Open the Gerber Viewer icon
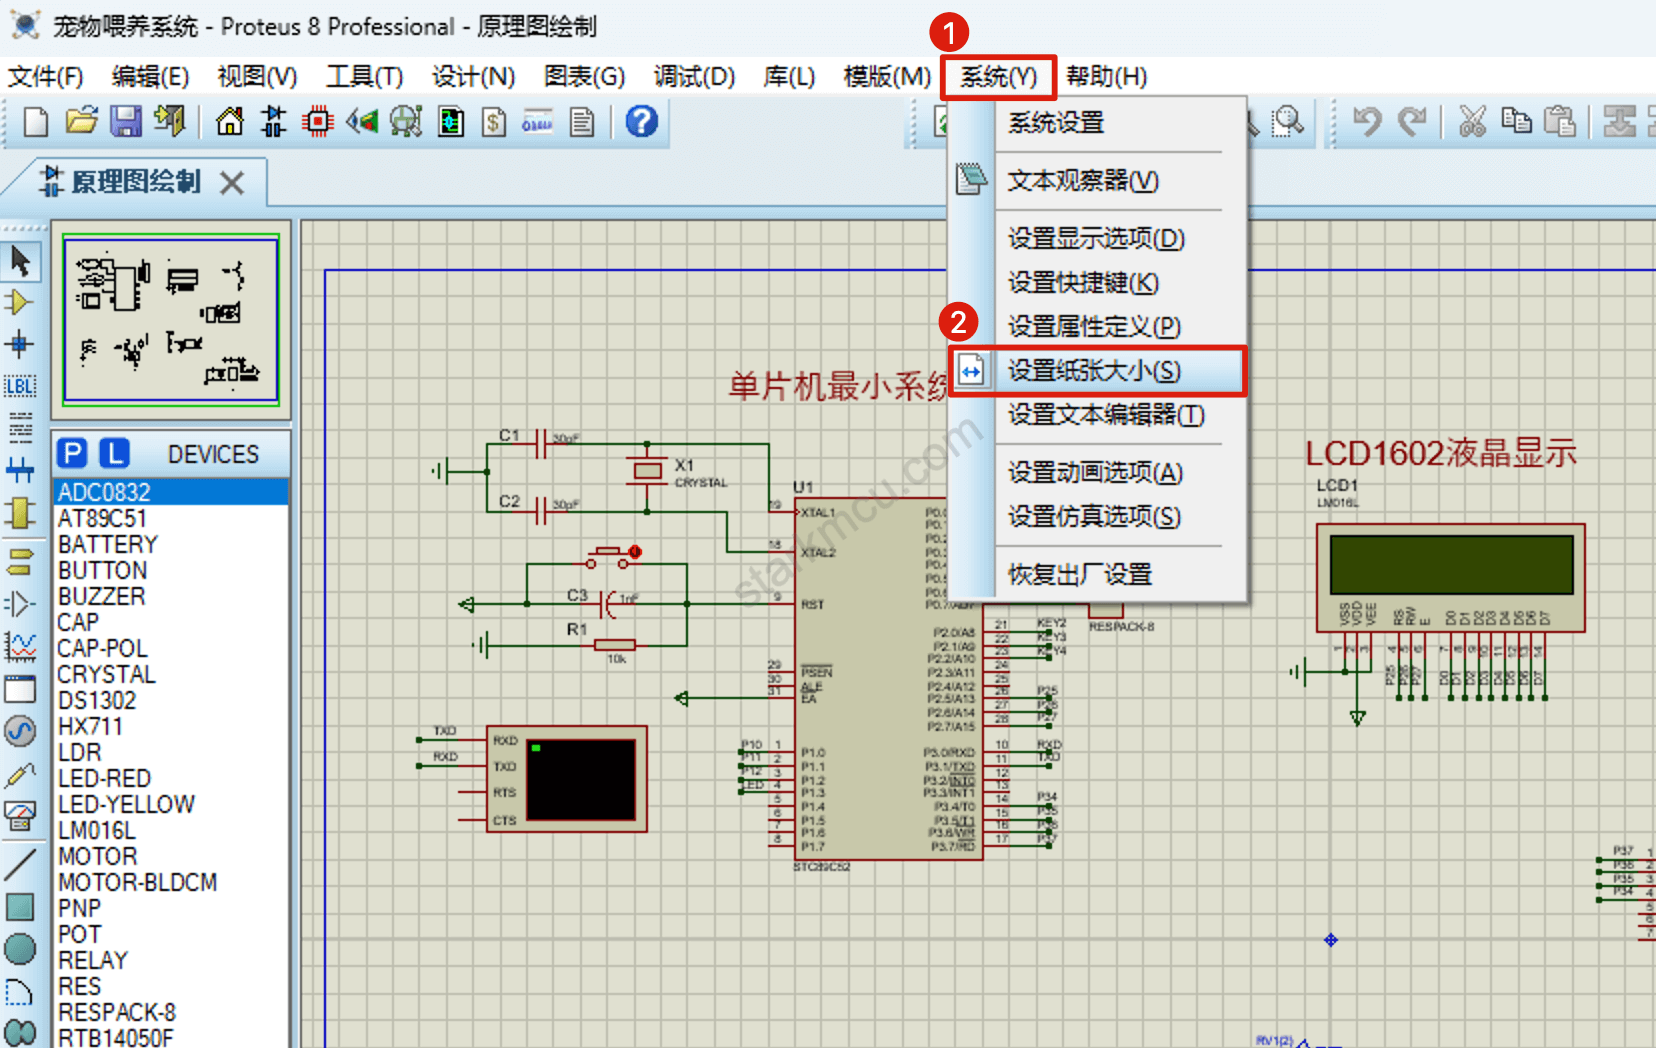Image resolution: width=1656 pixels, height=1048 pixels. click(x=406, y=122)
